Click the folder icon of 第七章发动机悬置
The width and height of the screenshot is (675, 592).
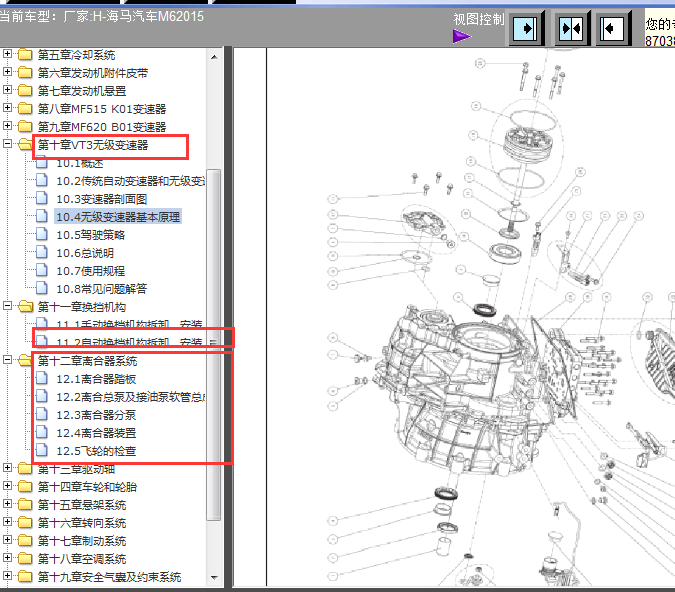pos(25,91)
